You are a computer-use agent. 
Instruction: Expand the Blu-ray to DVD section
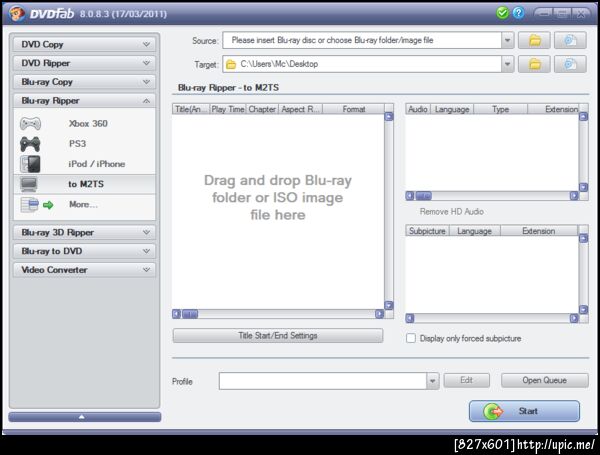pyautogui.click(x=84, y=251)
